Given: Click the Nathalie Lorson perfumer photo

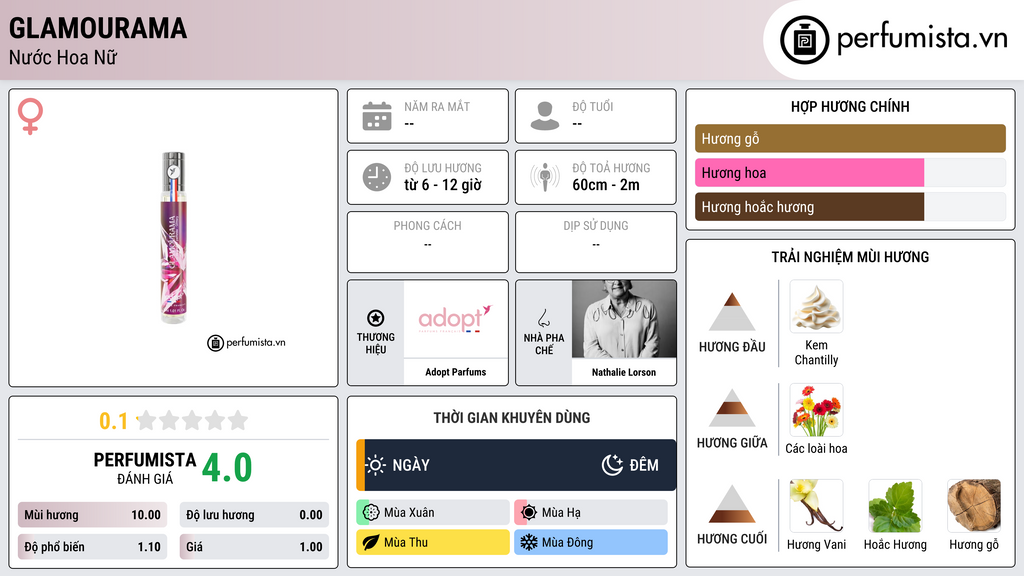Looking at the screenshot, I should tap(624, 319).
